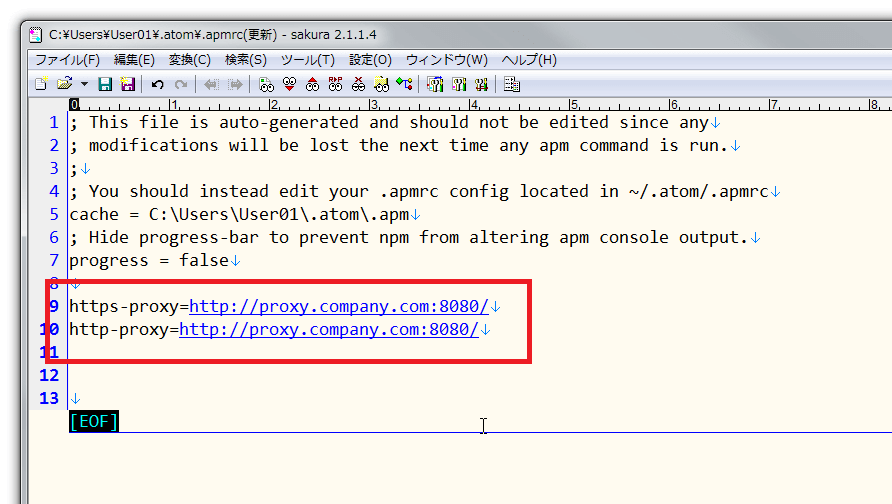Expand the 検索(S) menu
892x504 pixels.
pos(246,60)
